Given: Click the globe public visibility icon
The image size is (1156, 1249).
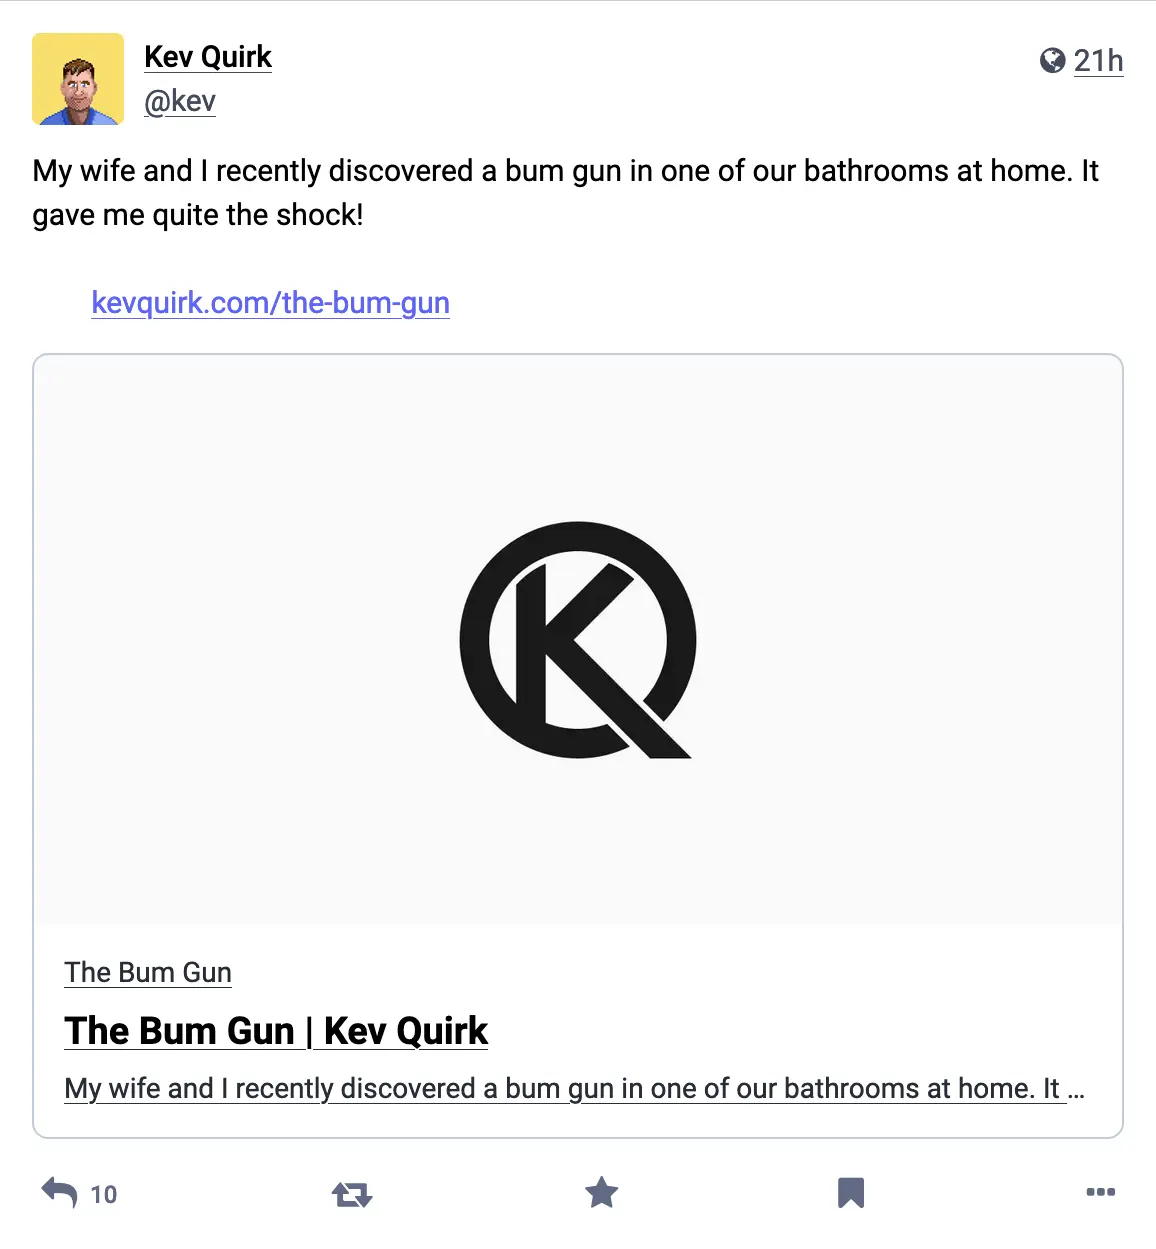Looking at the screenshot, I should coord(1052,61).
